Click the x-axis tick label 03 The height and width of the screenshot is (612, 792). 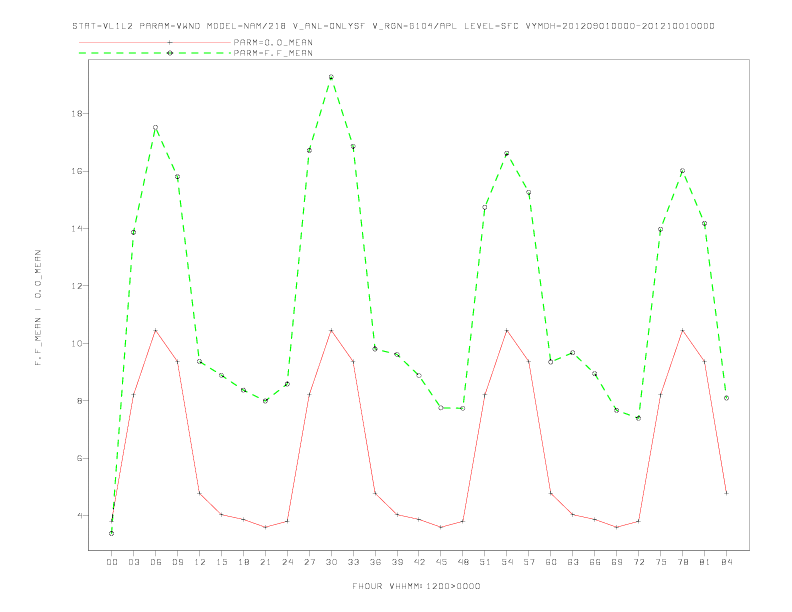(x=133, y=562)
